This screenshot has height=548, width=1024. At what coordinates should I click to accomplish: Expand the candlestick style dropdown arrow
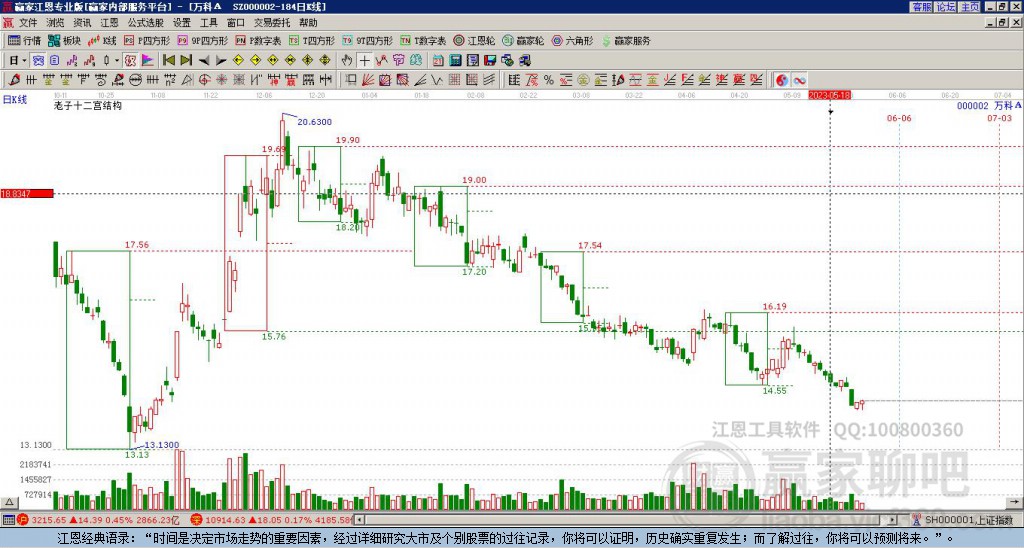tap(117, 61)
